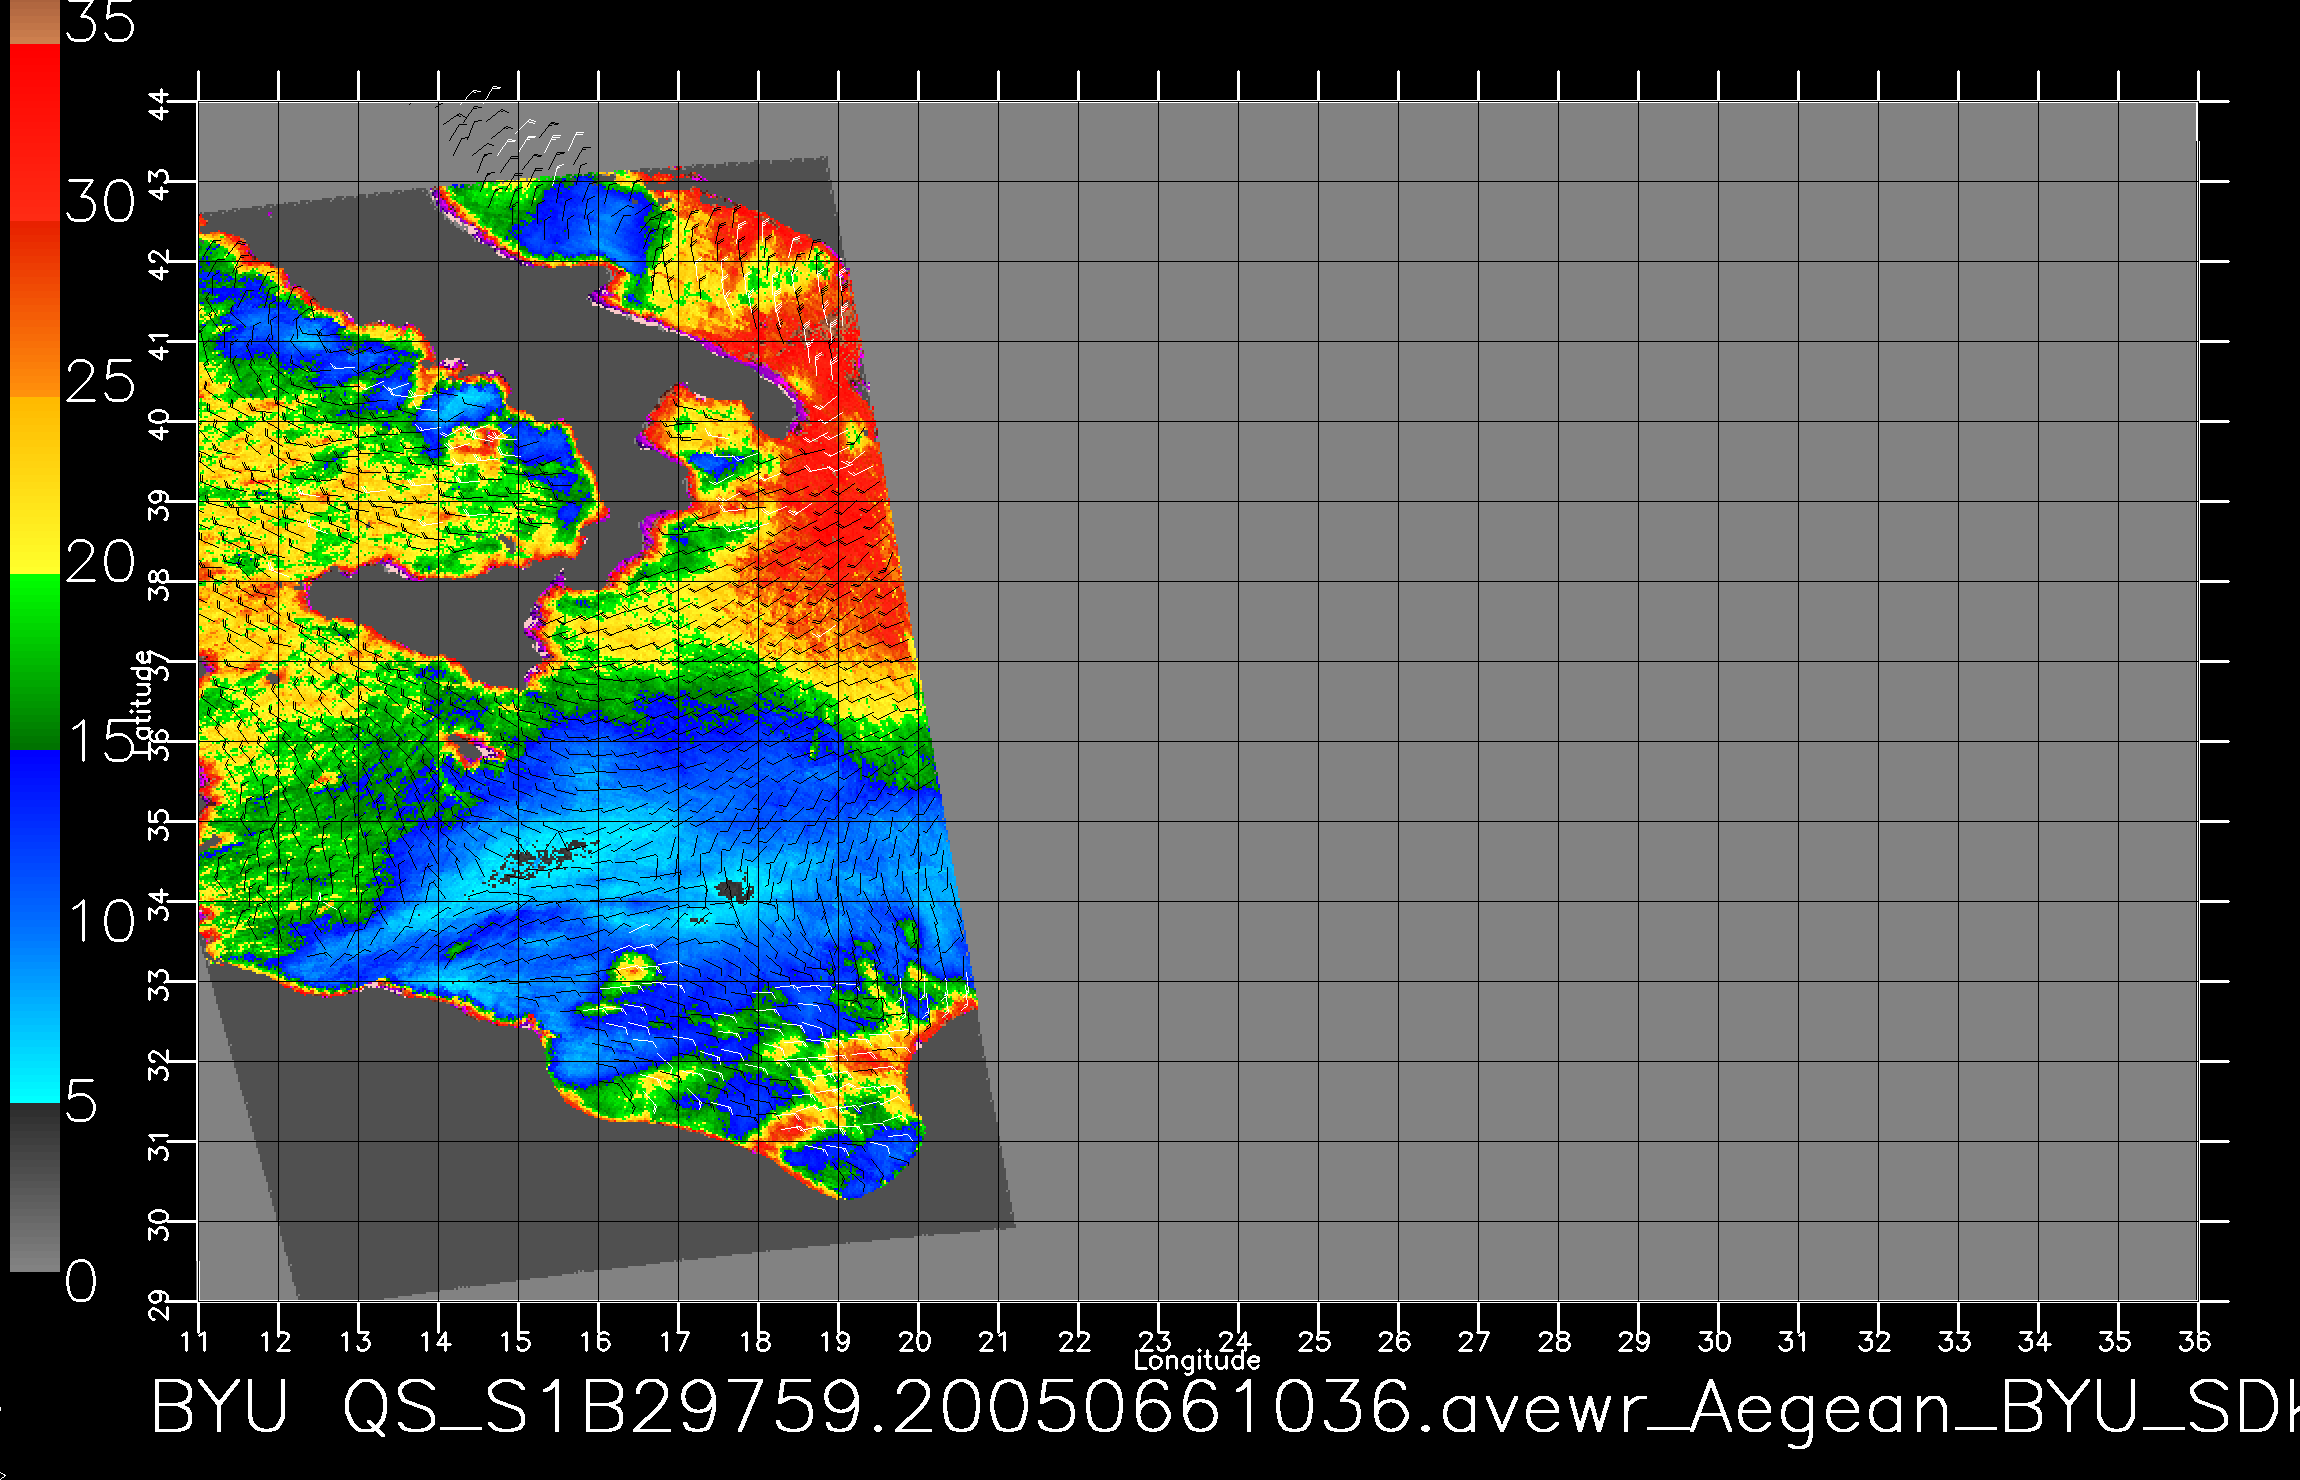Click the plot title beginning "BYU QS_S1B29759"
2300x1480 pixels.
(1225, 1408)
